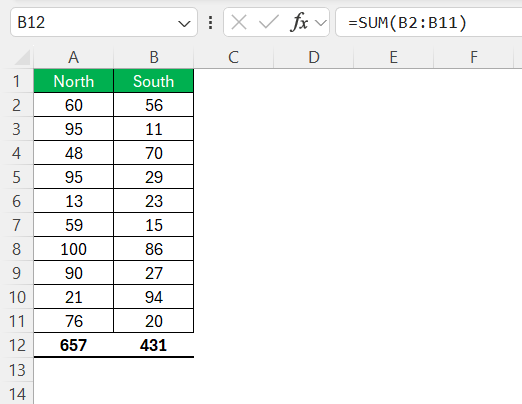
Task: Open the Insert Function fx icon
Action: (299, 23)
